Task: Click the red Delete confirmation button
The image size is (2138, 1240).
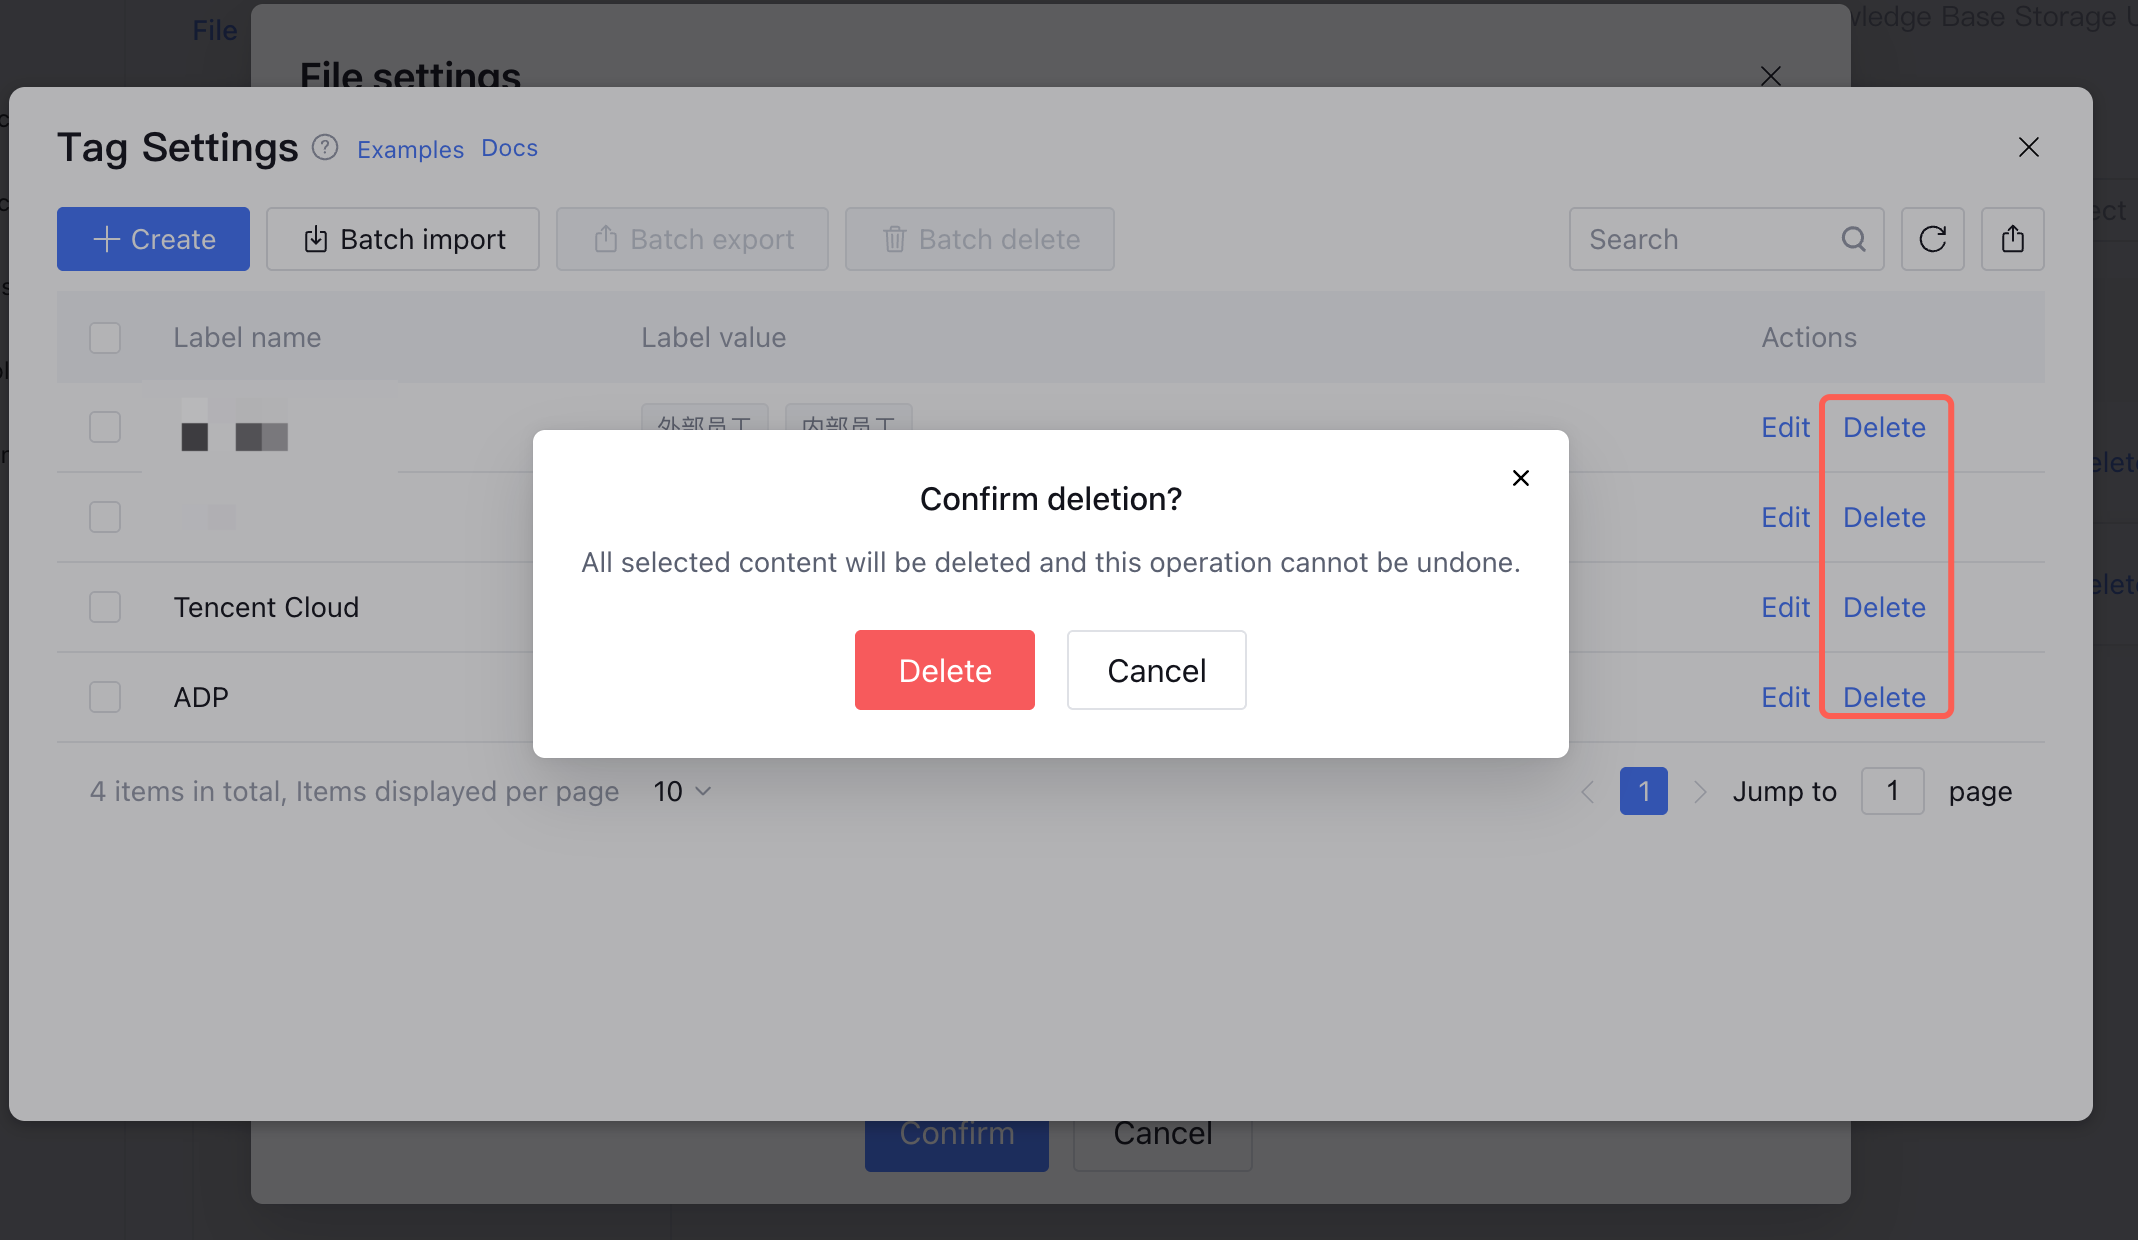Action: pyautogui.click(x=944, y=670)
